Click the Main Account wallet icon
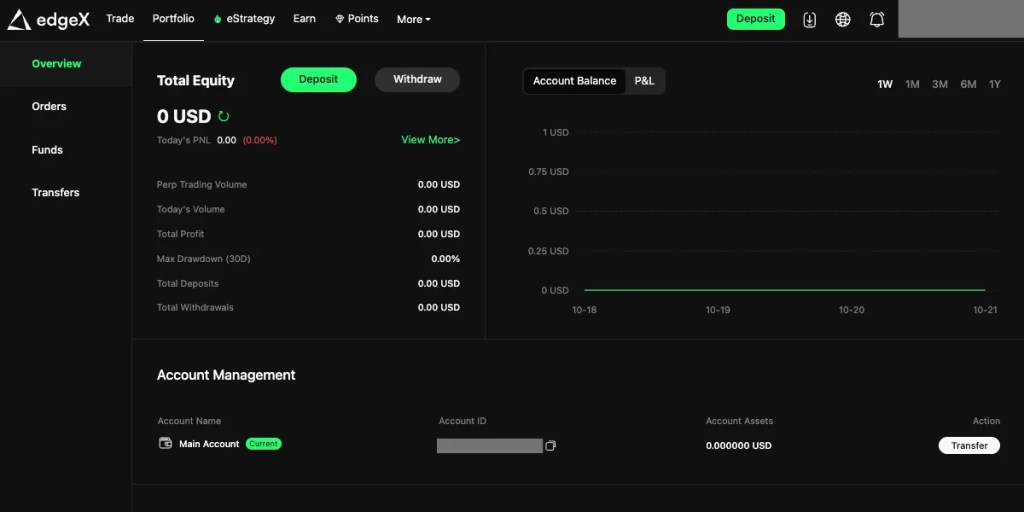The width and height of the screenshot is (1024, 512). click(x=166, y=443)
